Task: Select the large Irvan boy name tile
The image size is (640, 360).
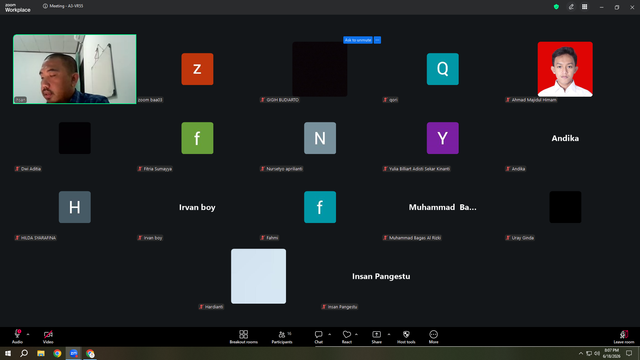Action: [197, 207]
